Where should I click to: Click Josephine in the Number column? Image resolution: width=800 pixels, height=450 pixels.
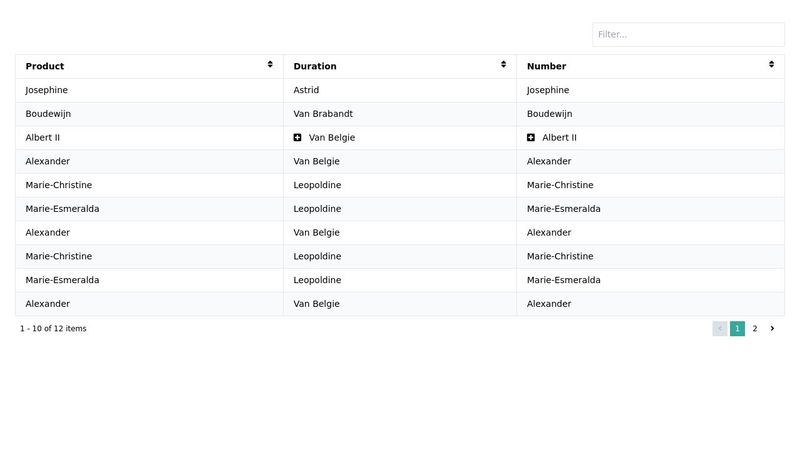point(548,90)
